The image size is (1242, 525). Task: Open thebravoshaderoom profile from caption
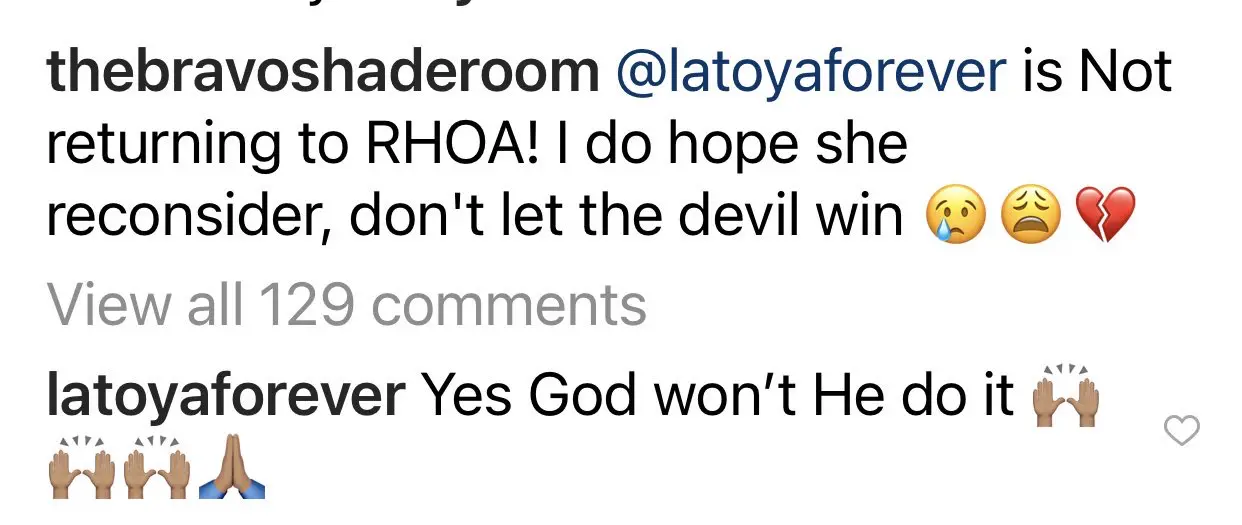[323, 73]
